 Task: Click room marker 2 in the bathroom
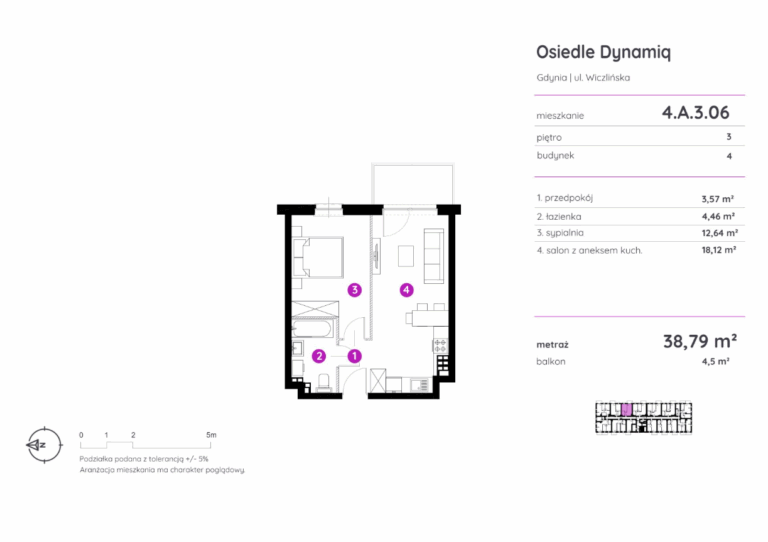(x=319, y=355)
